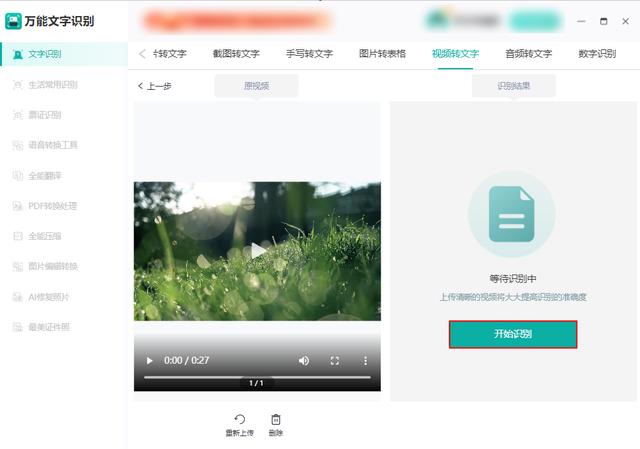
Task: Click the 原视频 label
Action: (x=256, y=86)
